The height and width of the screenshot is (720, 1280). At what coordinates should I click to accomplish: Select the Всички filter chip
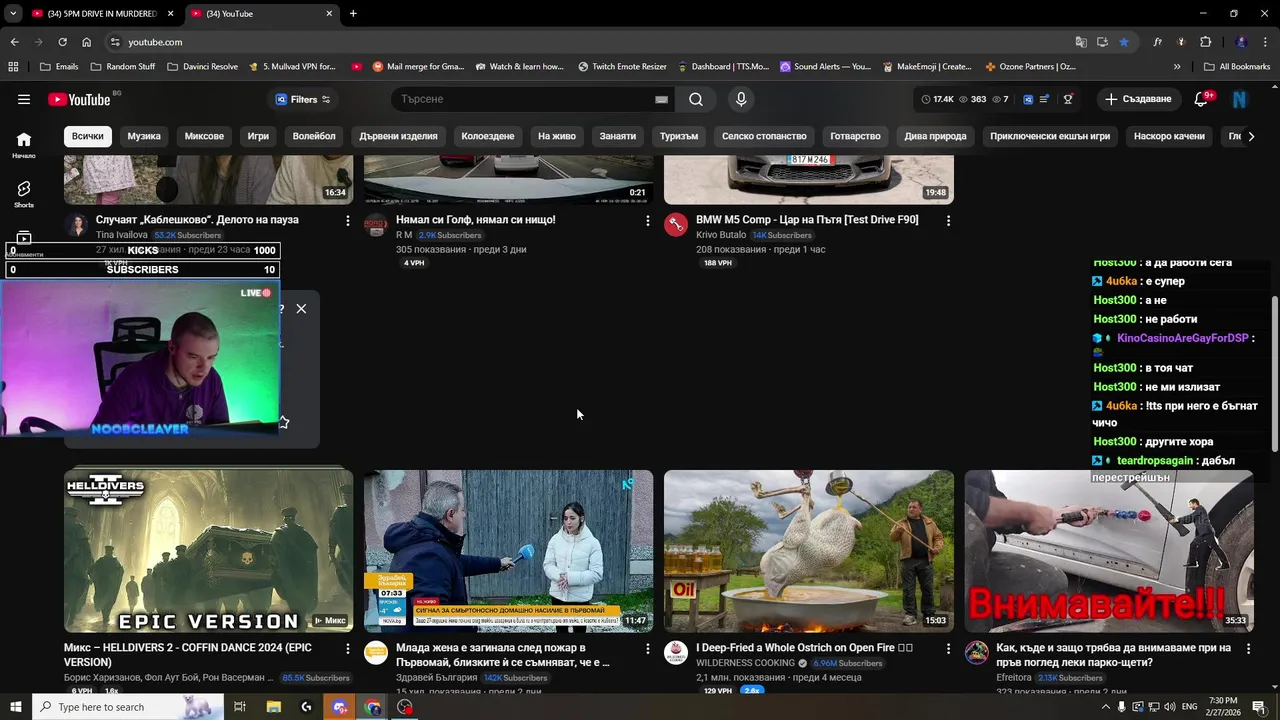click(87, 136)
